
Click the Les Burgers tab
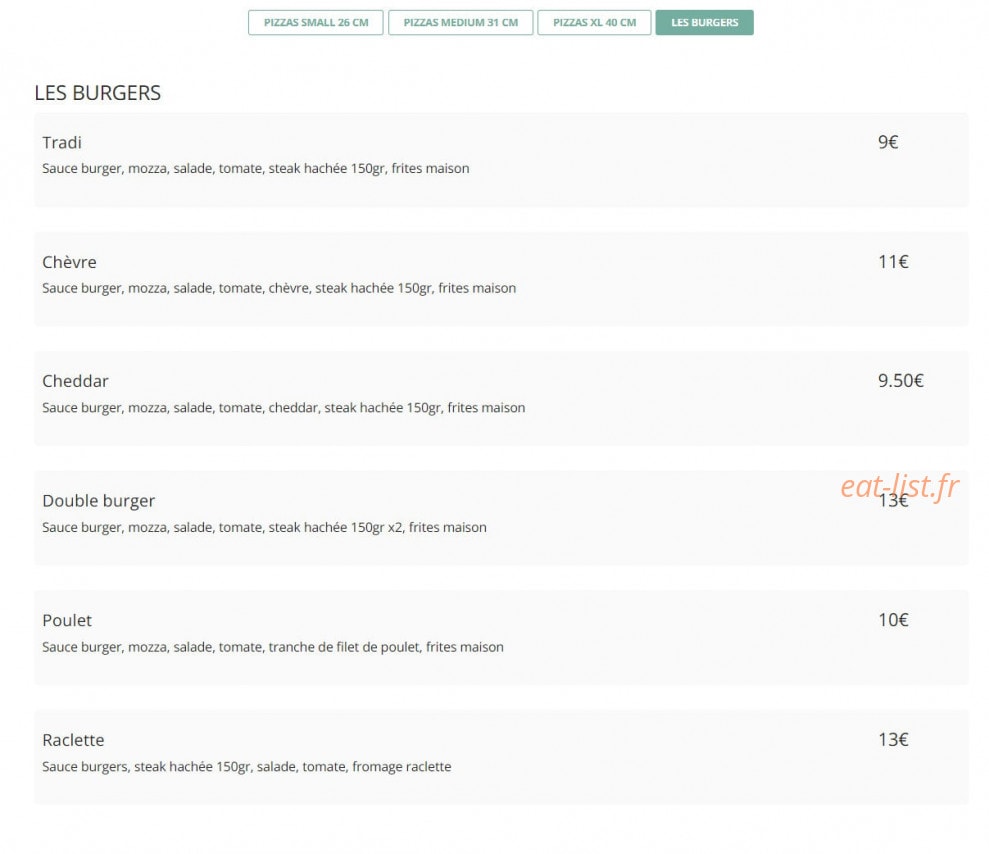point(705,23)
